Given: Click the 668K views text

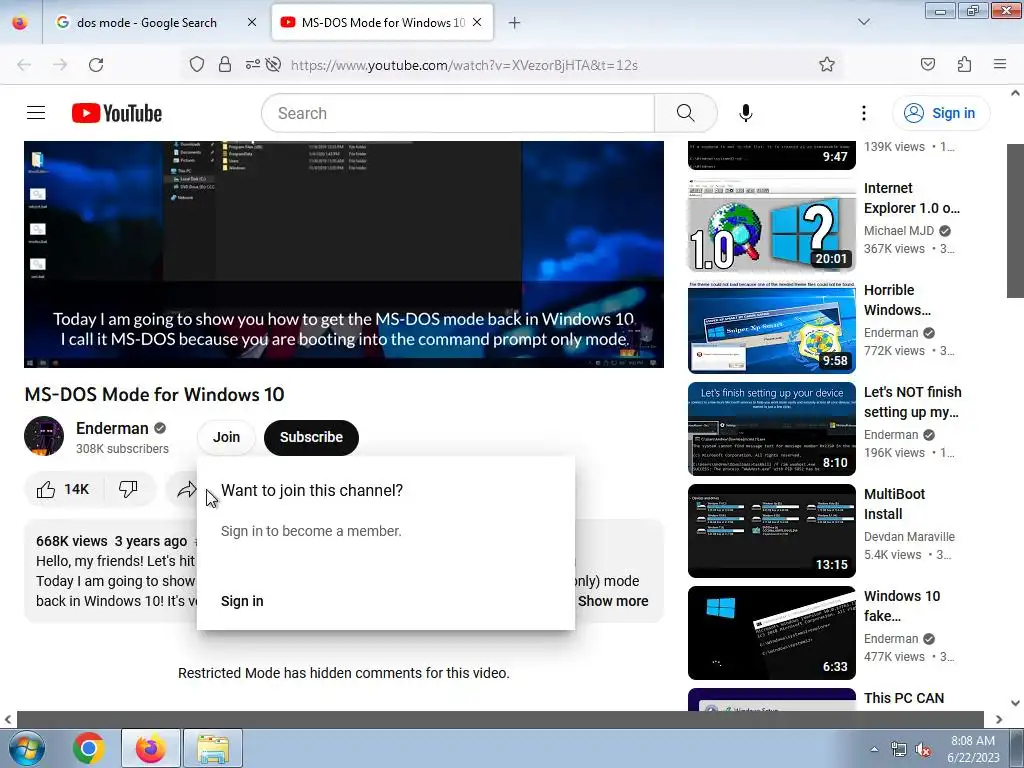Looking at the screenshot, I should [72, 541].
